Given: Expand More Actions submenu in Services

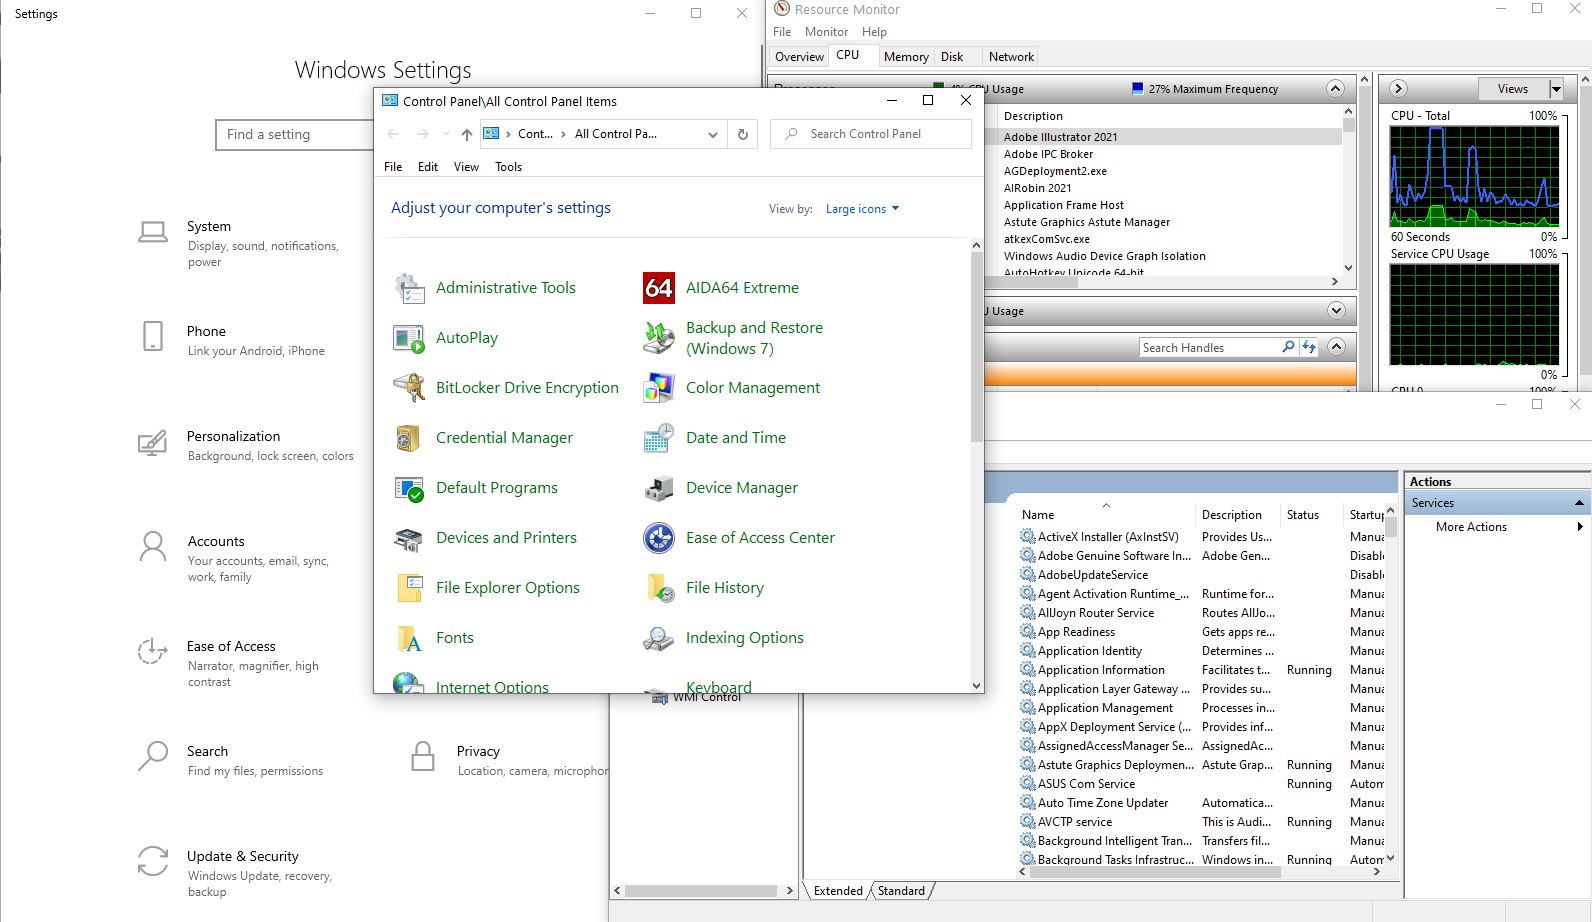Looking at the screenshot, I should pos(1580,527).
